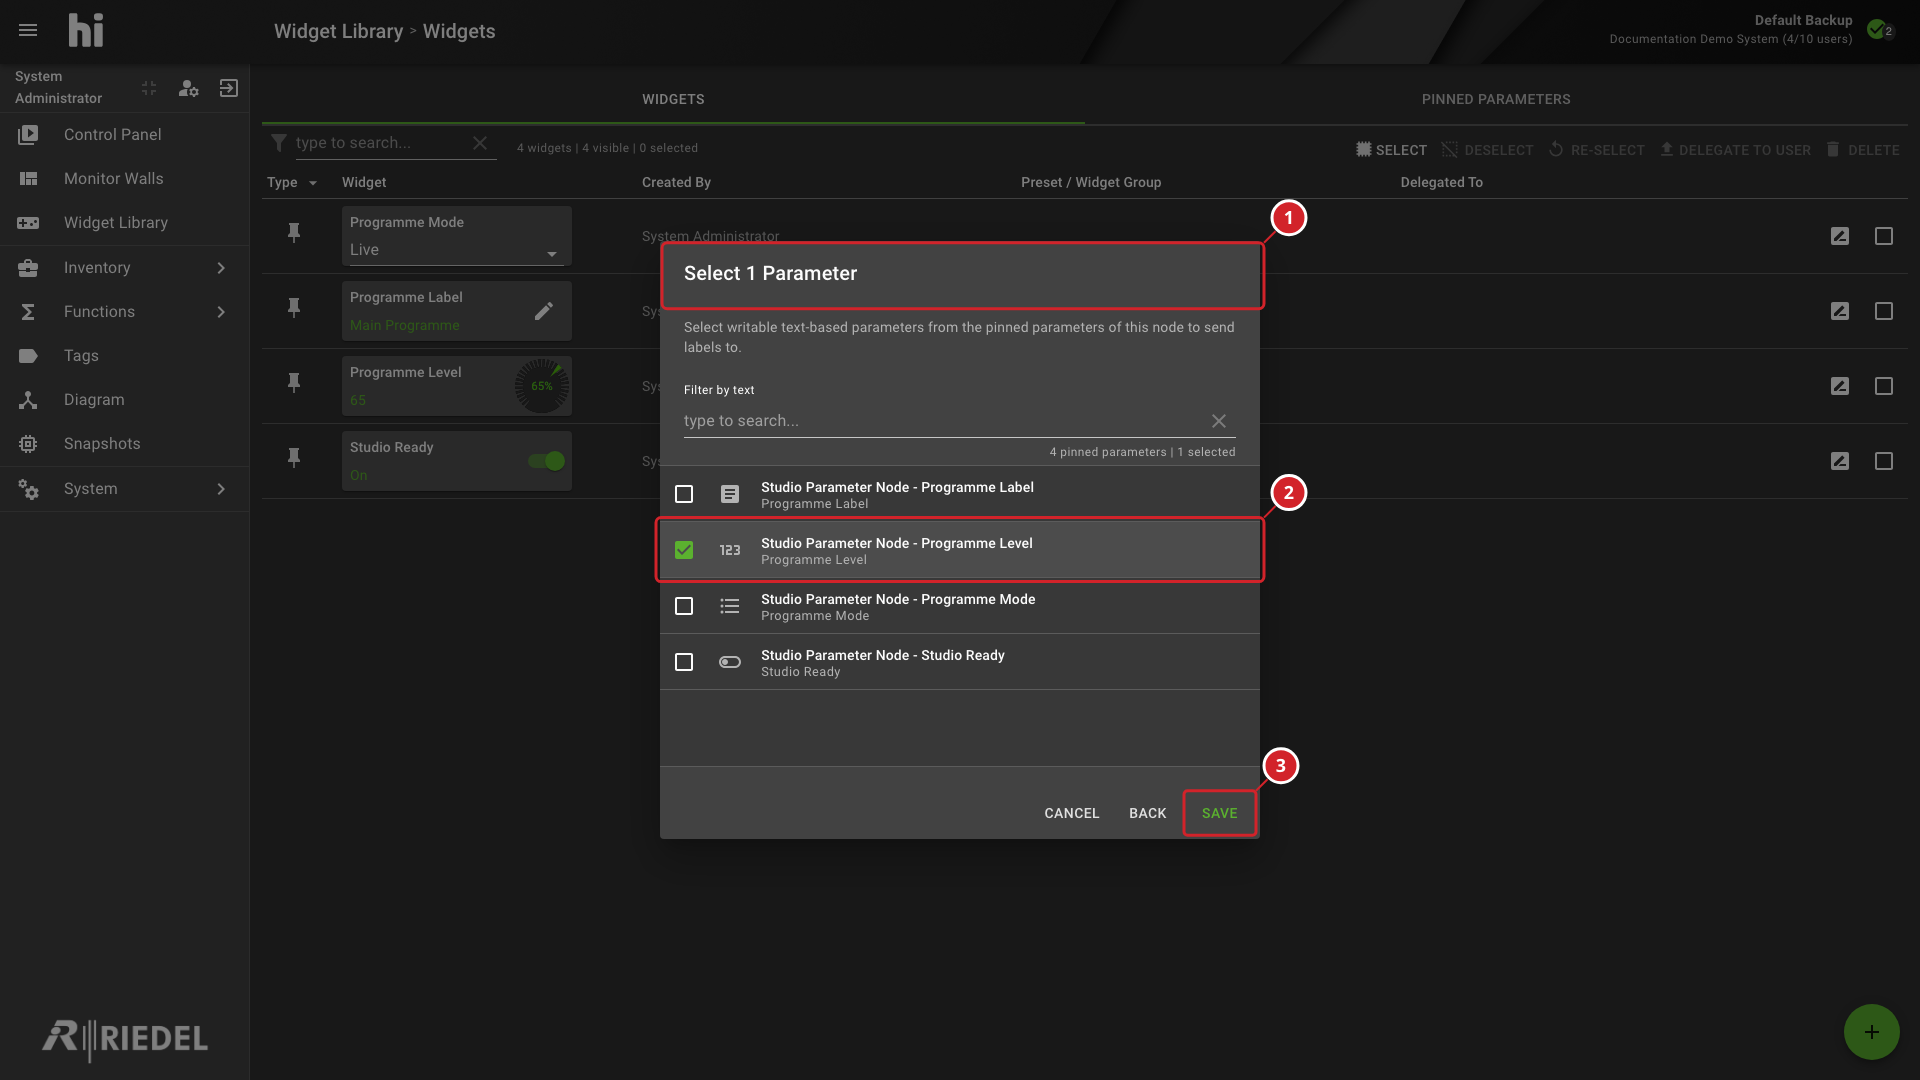Edit the Programme Level widget row
This screenshot has width=1920, height=1080.
(1840, 386)
